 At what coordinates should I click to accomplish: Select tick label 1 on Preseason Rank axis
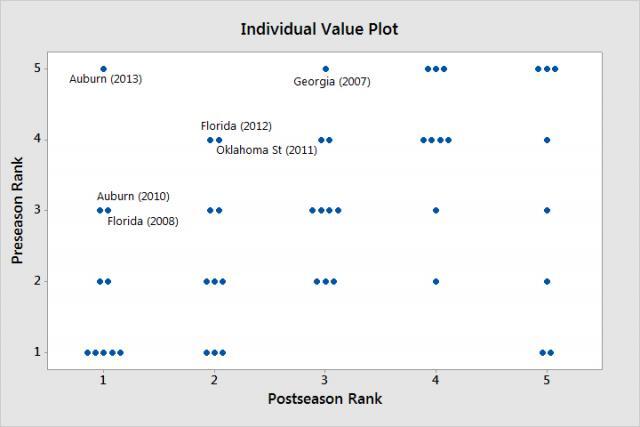pyautogui.click(x=36, y=352)
